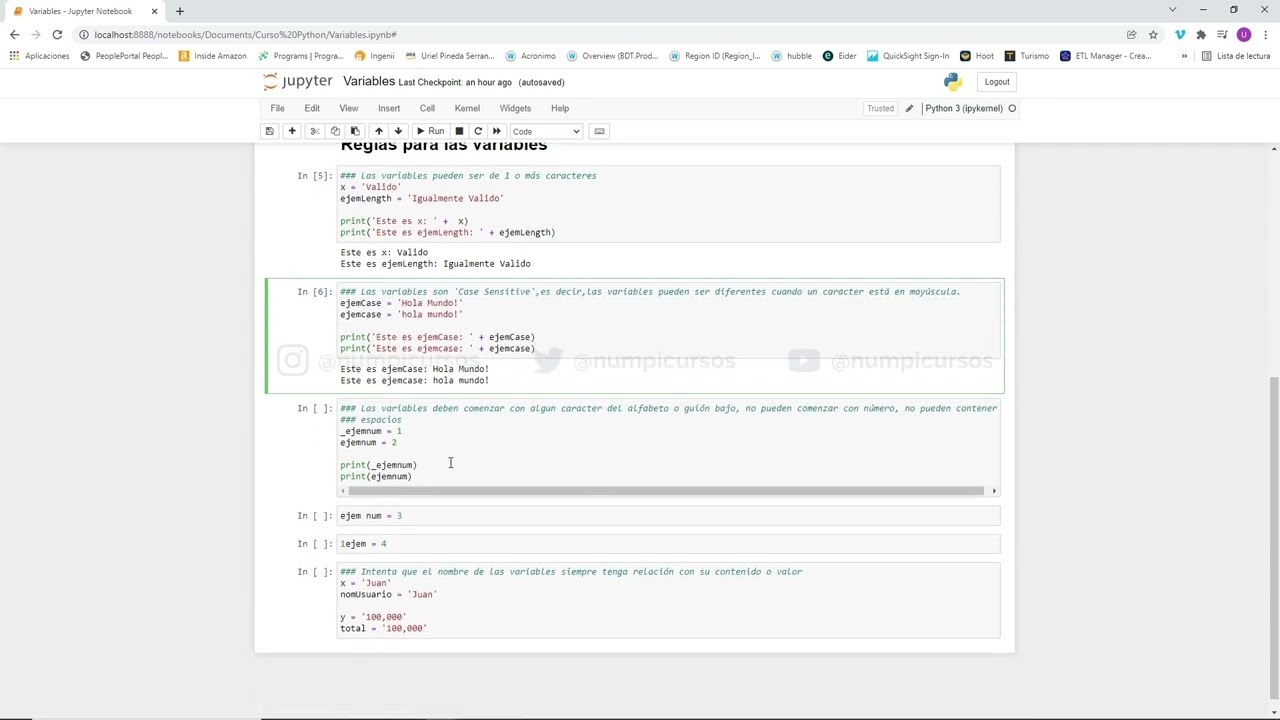Interrupt the kernel stop icon
Viewport: 1280px width, 720px height.
coord(459,131)
